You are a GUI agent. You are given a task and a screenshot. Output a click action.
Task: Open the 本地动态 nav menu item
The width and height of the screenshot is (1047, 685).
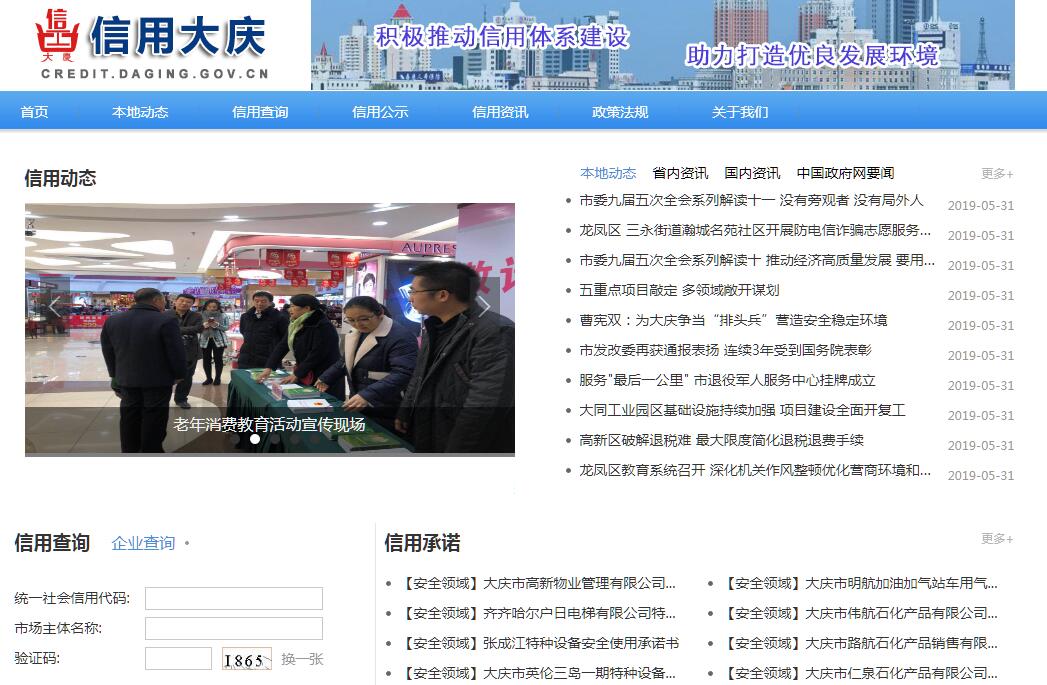click(140, 111)
